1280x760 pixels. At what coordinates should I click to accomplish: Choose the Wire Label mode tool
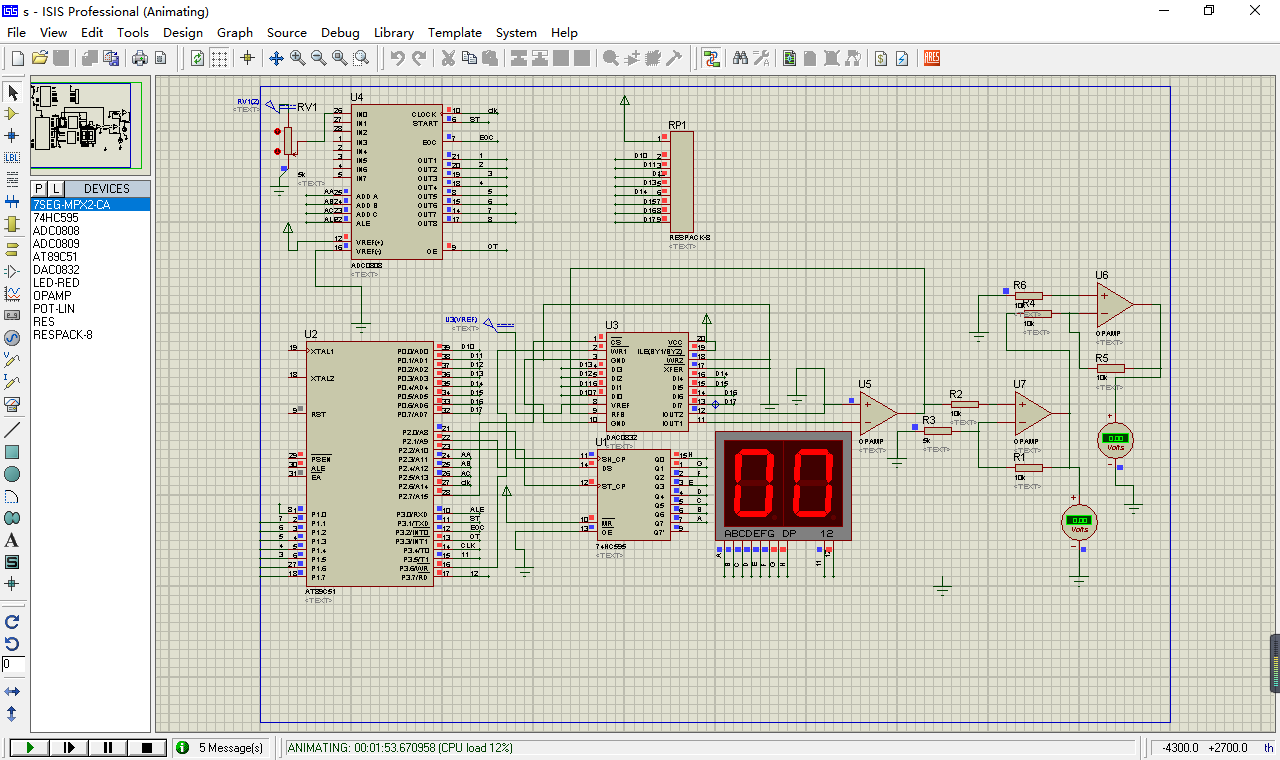pyautogui.click(x=13, y=157)
